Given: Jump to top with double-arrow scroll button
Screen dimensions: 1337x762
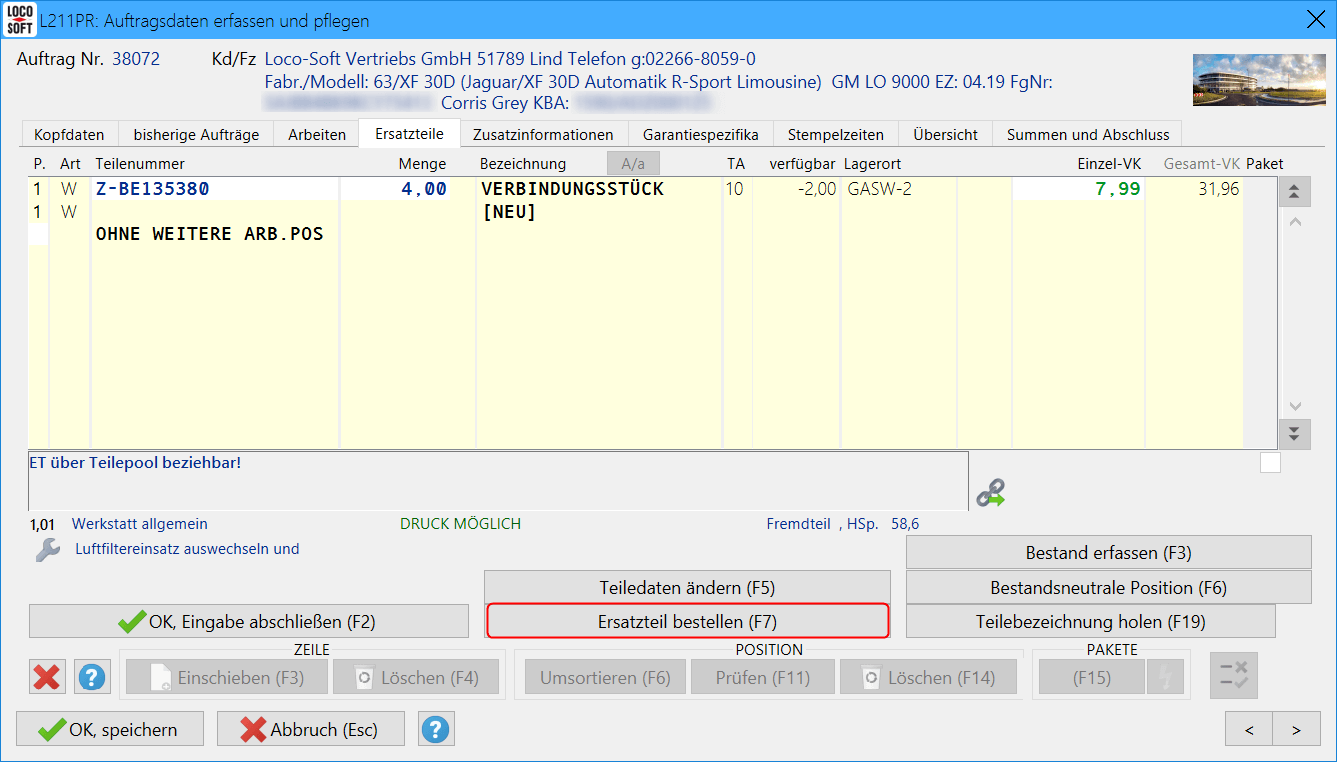Looking at the screenshot, I should coord(1294,193).
